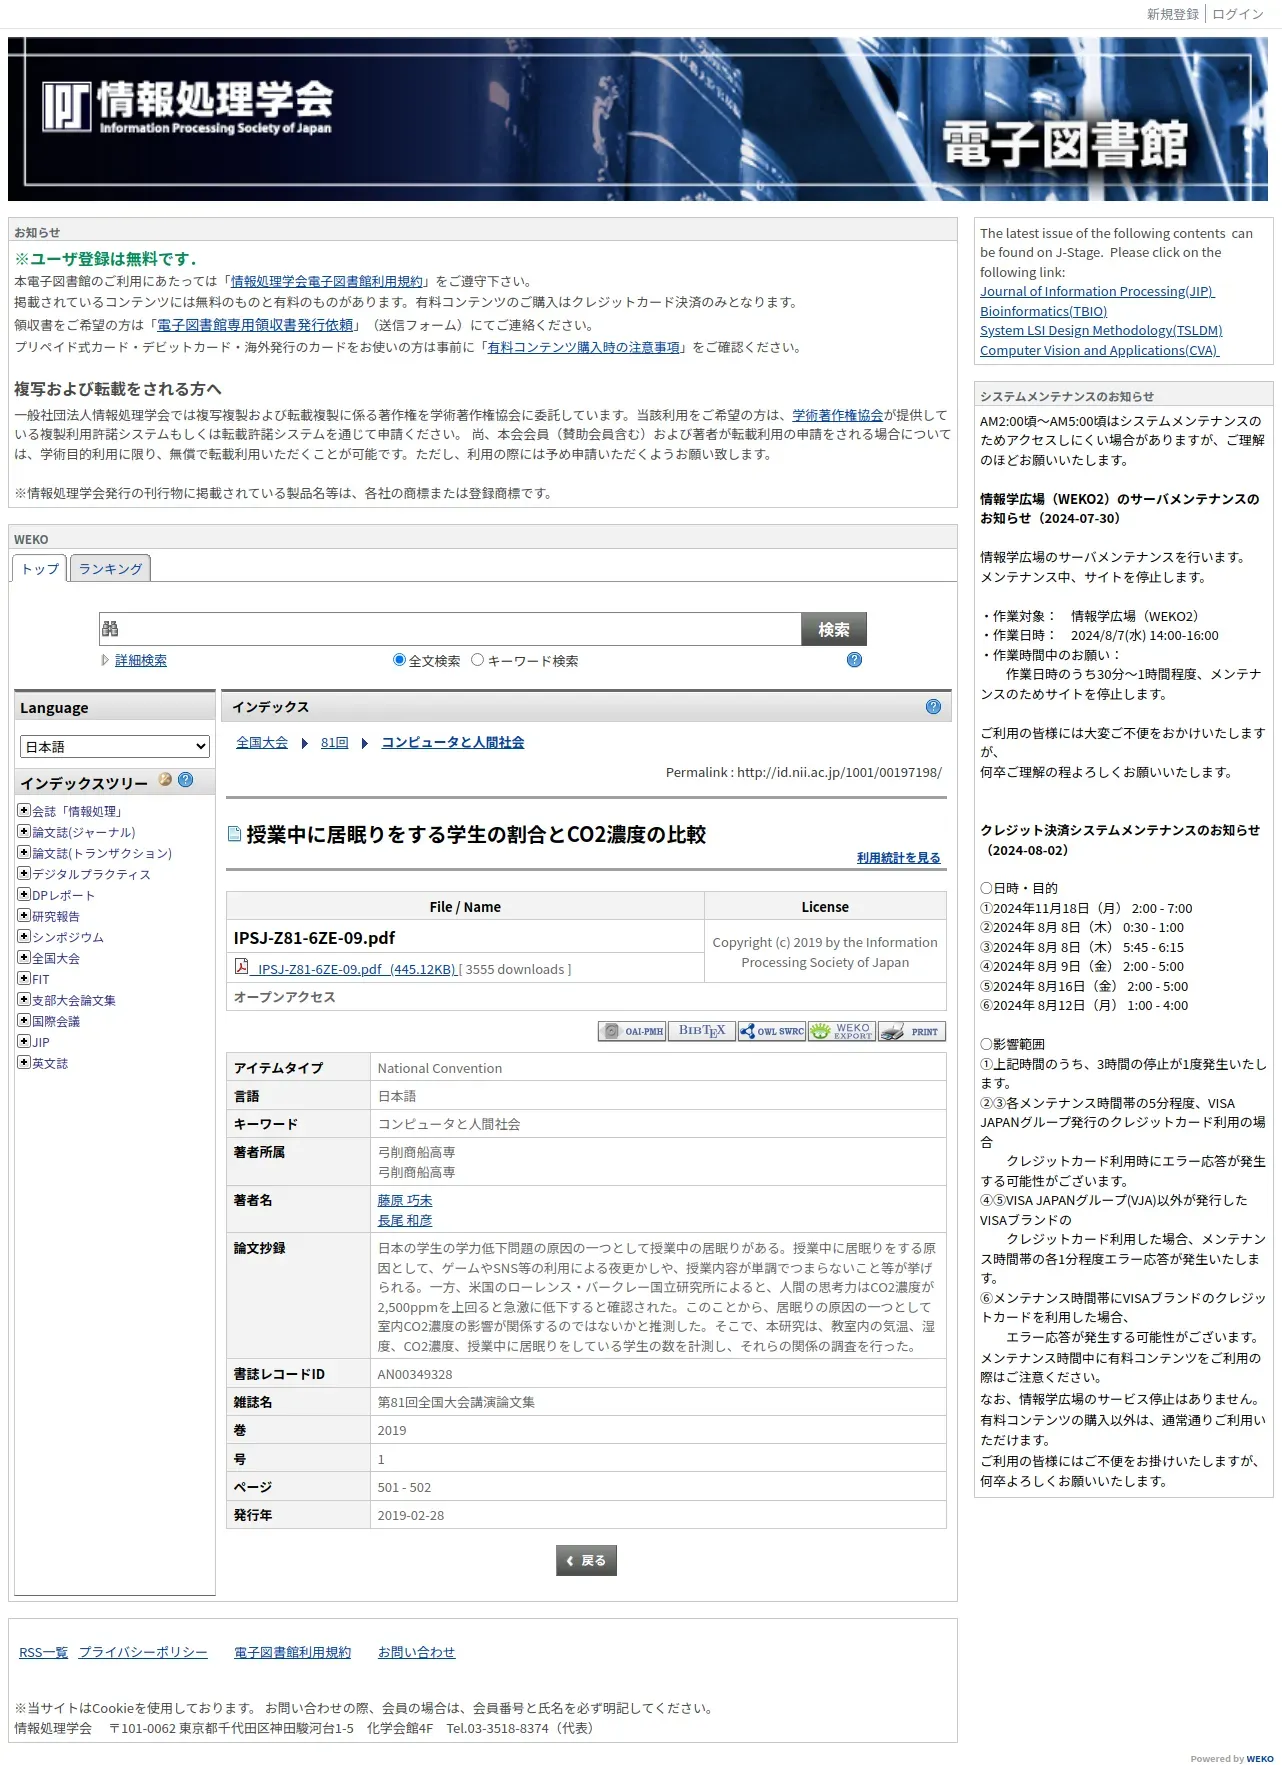Export record as OWL SWRC
1282x1765 pixels.
[772, 1031]
